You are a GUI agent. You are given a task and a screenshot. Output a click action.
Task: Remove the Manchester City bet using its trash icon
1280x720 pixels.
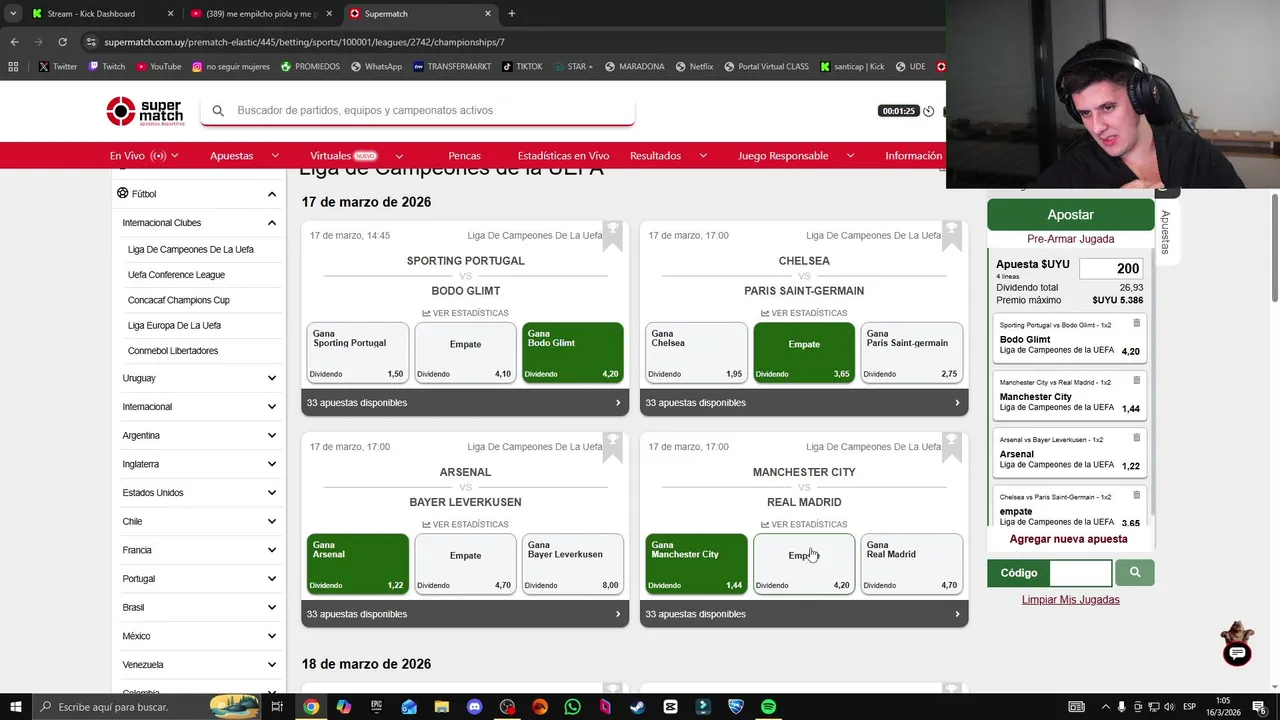point(1136,380)
